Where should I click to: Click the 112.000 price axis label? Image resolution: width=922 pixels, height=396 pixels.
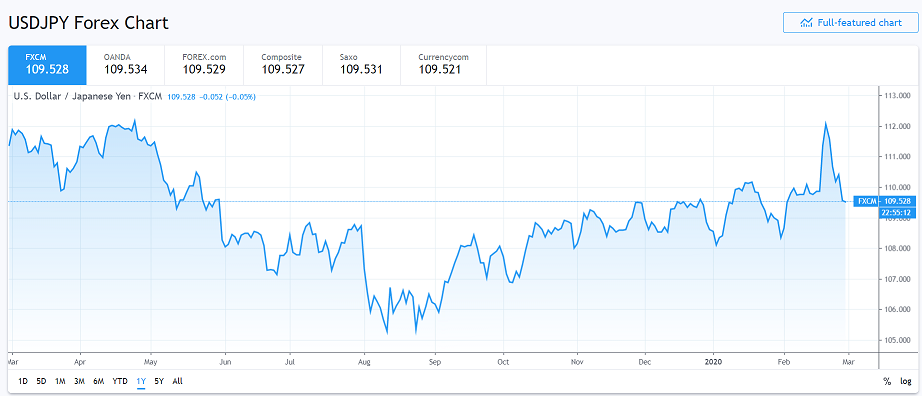pyautogui.click(x=897, y=126)
